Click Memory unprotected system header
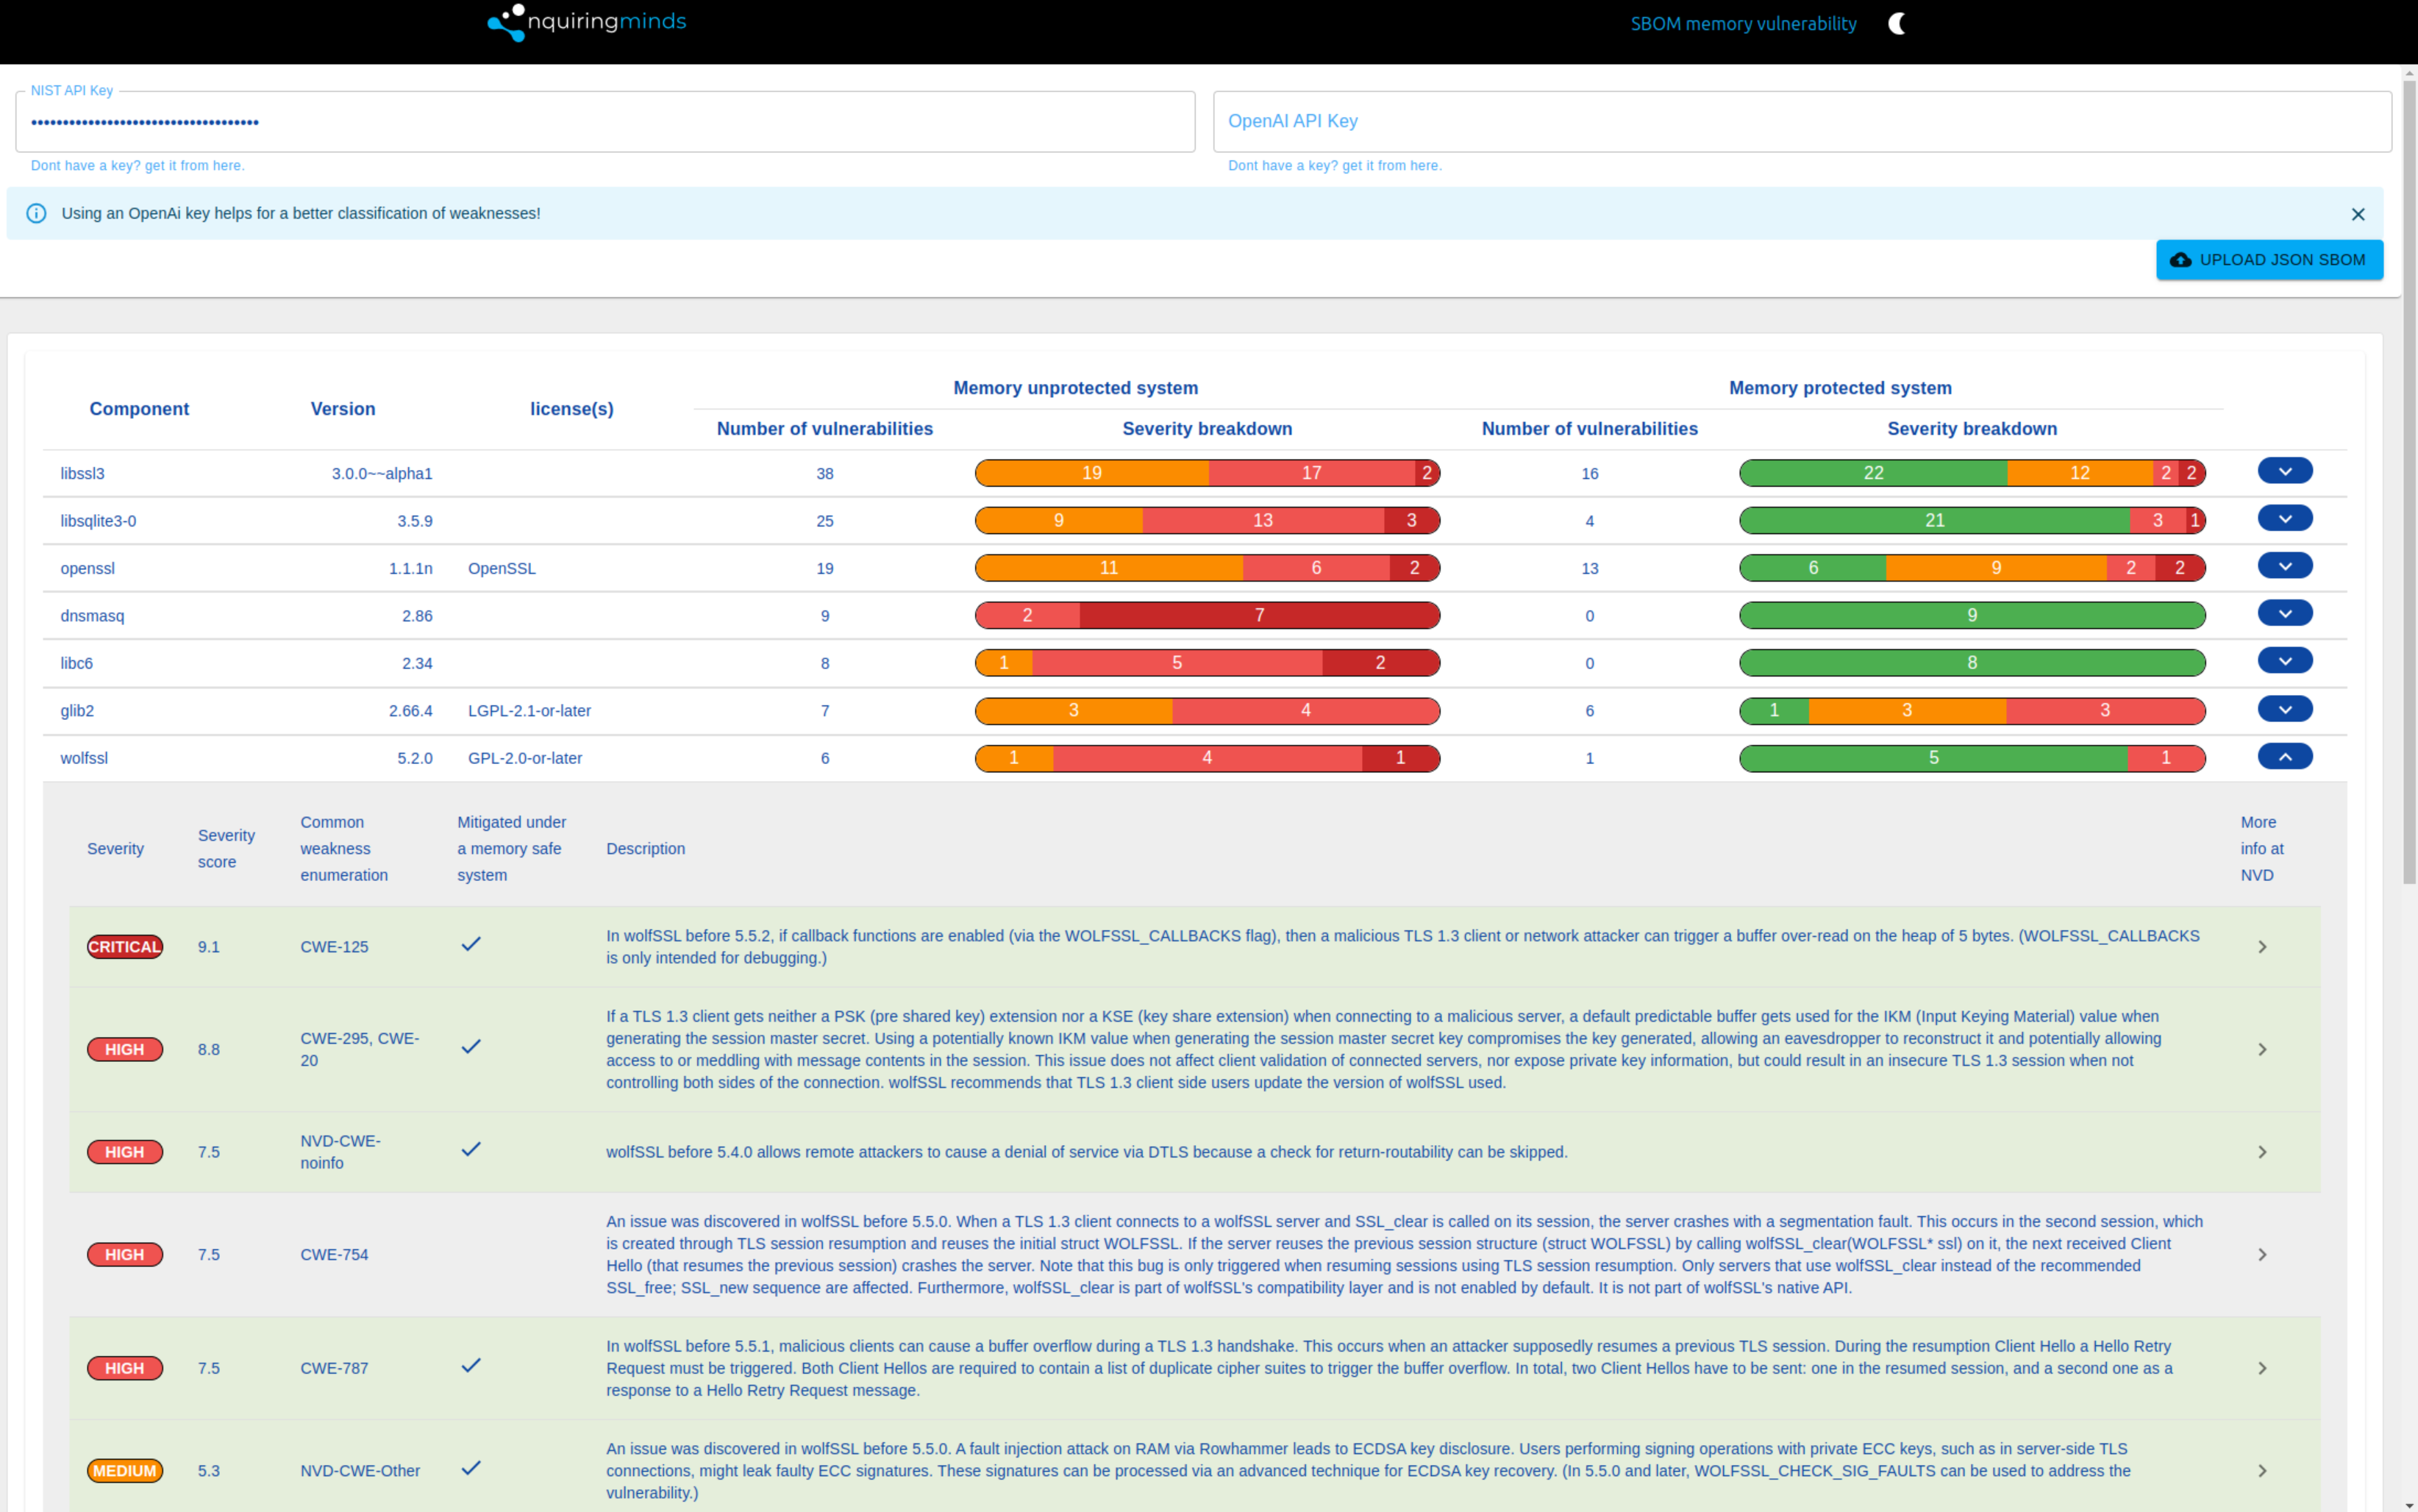The width and height of the screenshot is (2418, 1512). coord(1075,388)
